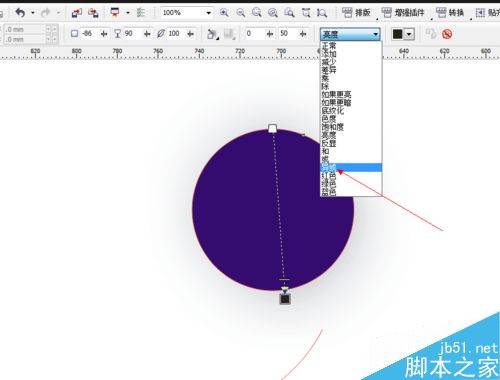The width and height of the screenshot is (500, 380).
Task: Click the black shadow end handle below circle
Action: pyautogui.click(x=285, y=299)
